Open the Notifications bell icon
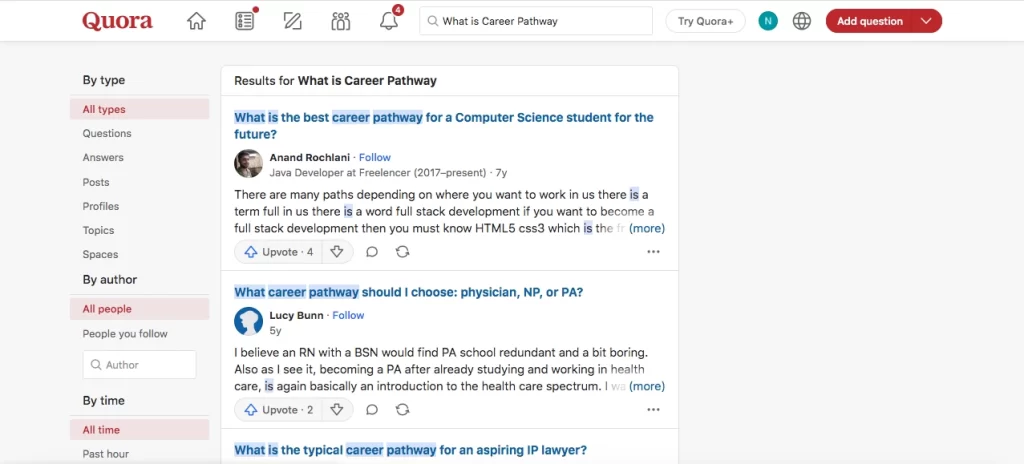Viewport: 1024px width, 464px height. [x=389, y=21]
